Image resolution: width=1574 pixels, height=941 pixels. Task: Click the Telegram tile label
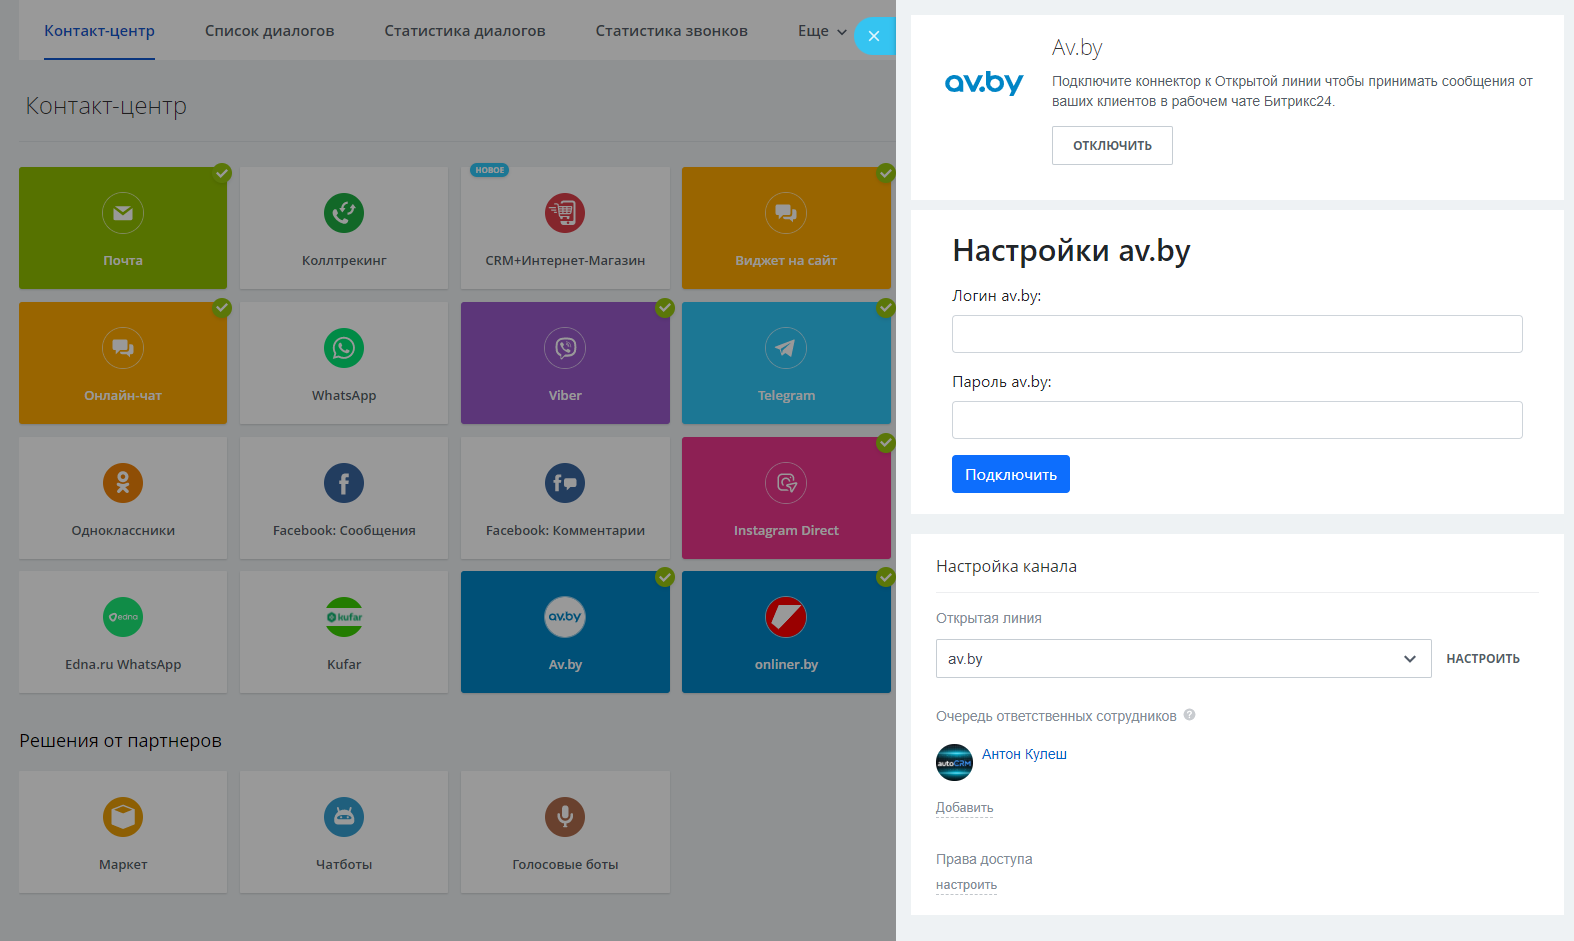786,396
